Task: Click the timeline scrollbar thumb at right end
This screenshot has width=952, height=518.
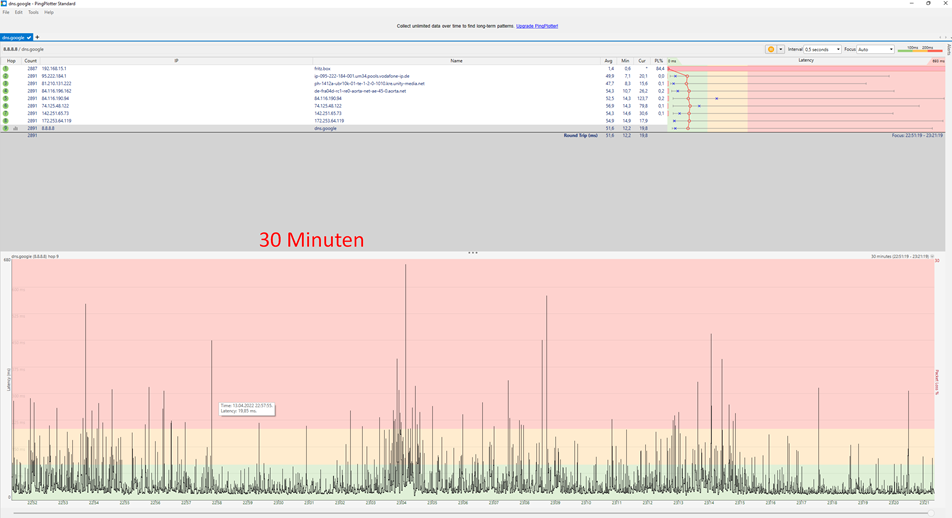Action: 931,513
